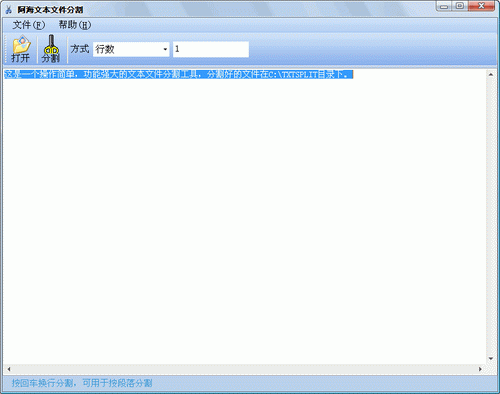This screenshot has width=500, height=394.
Task: Click the scissors app icon in title bar
Action: tap(8, 10)
